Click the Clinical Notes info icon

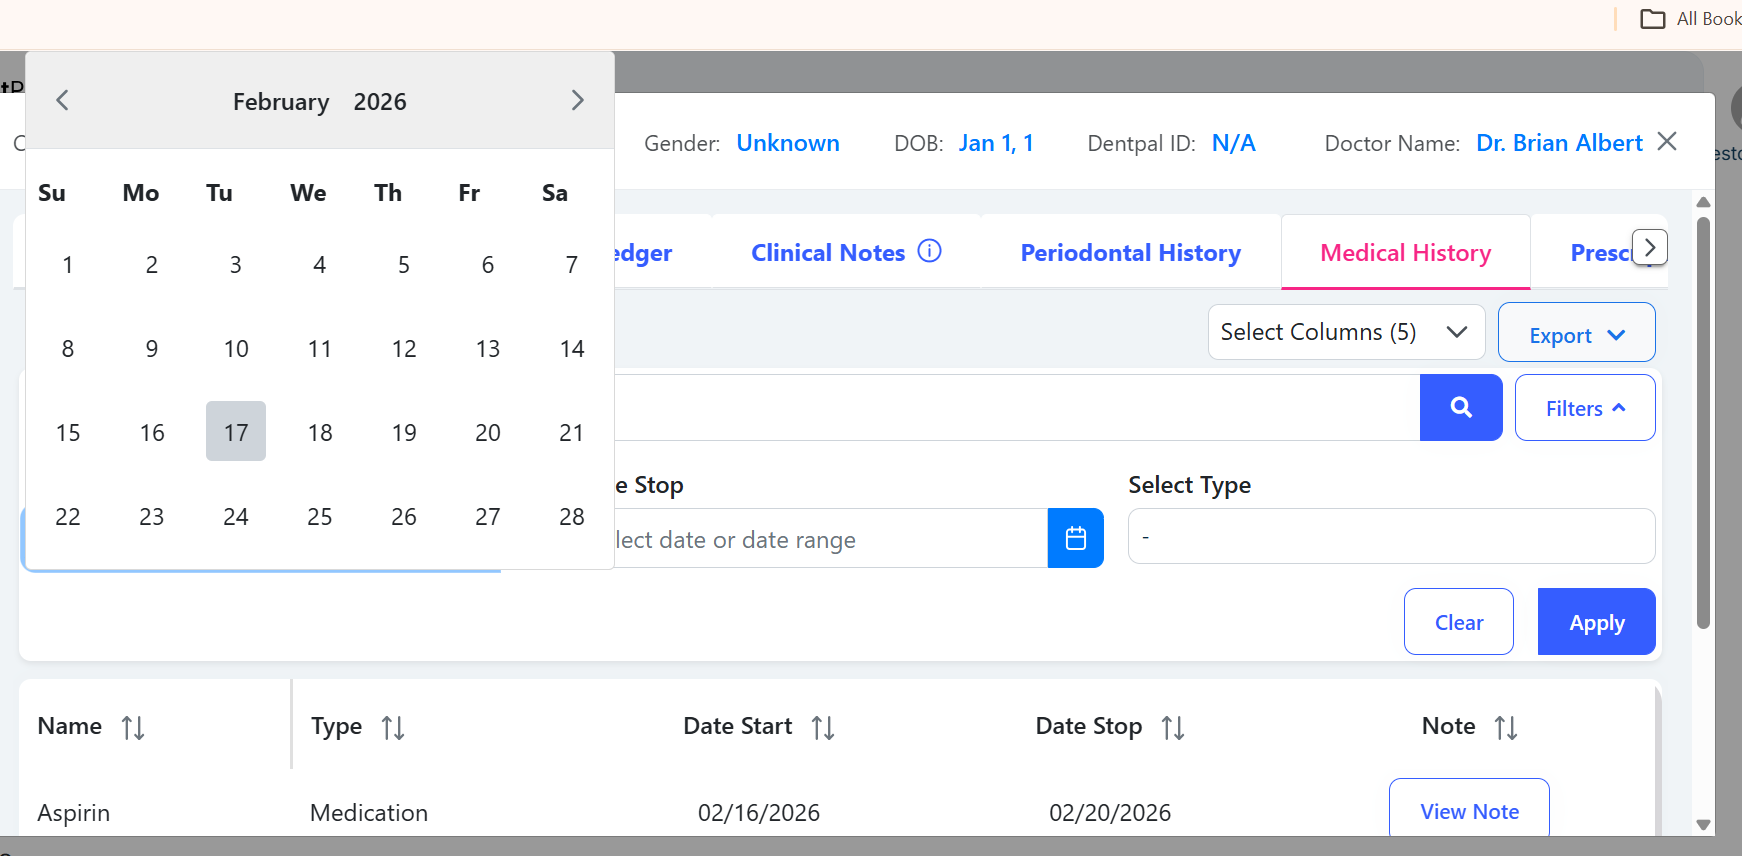coord(929,251)
